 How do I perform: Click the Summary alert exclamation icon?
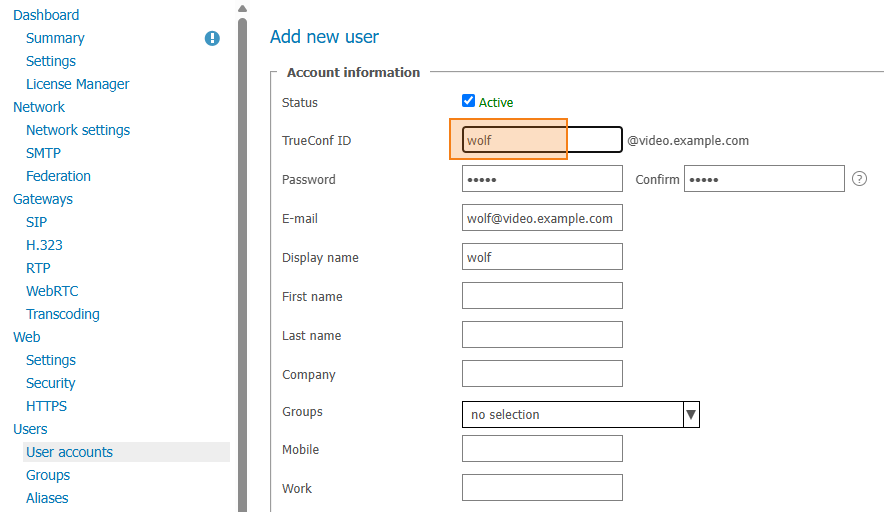click(212, 38)
